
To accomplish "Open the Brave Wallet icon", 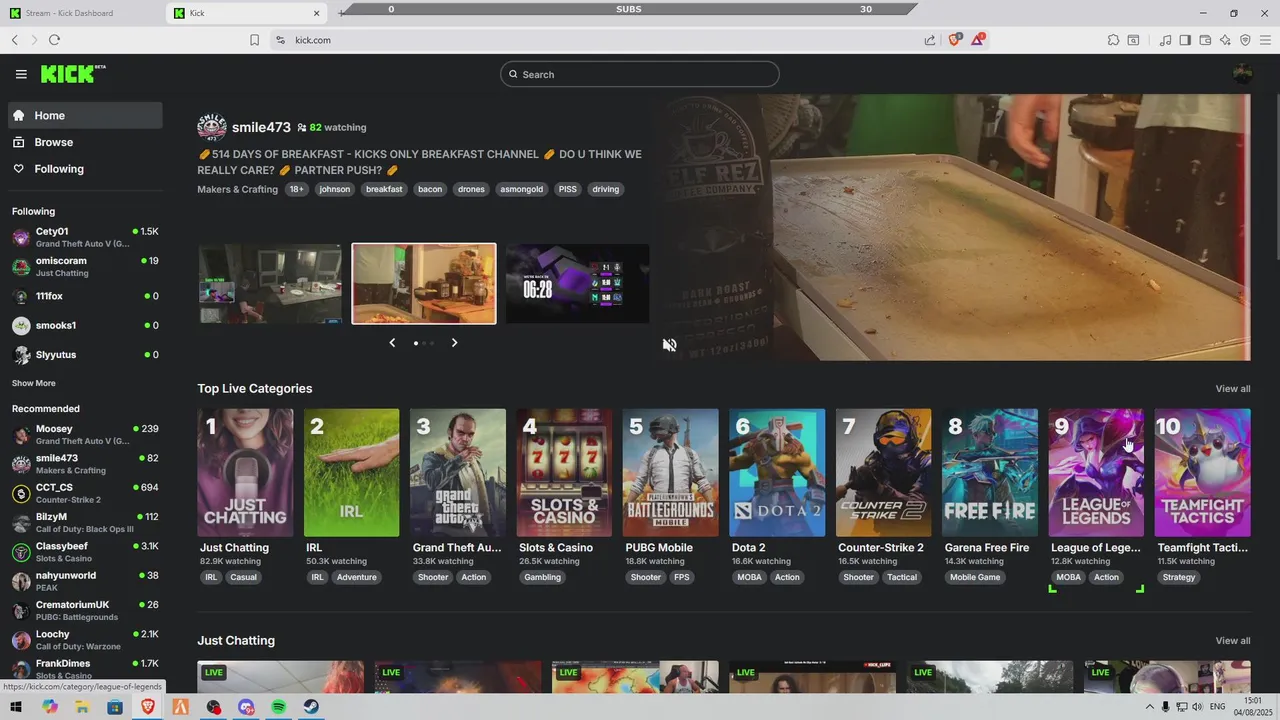I will coord(1205,40).
